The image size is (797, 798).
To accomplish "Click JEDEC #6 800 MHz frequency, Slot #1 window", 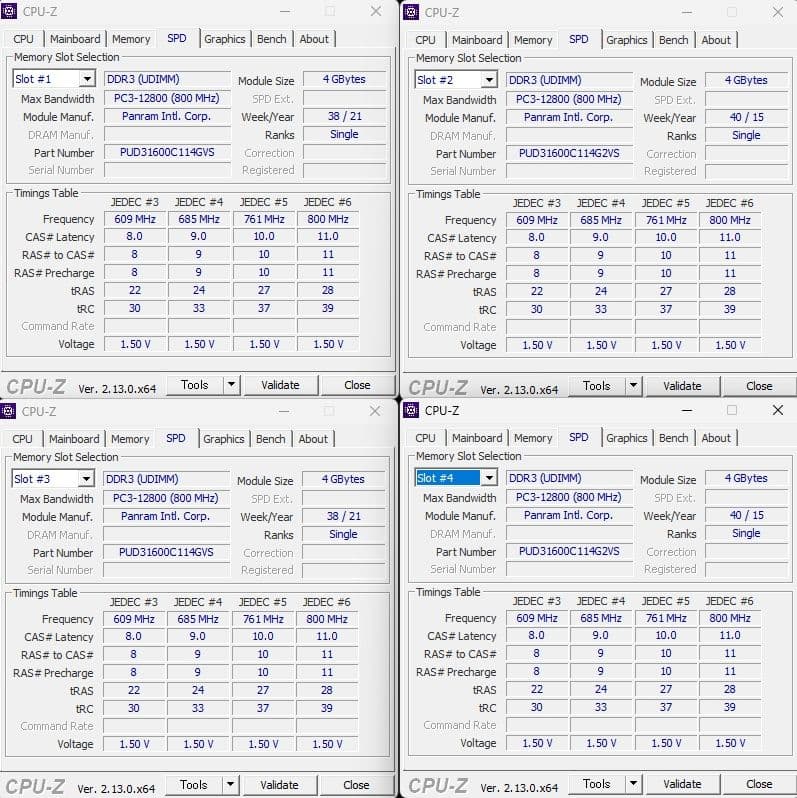I will (328, 219).
